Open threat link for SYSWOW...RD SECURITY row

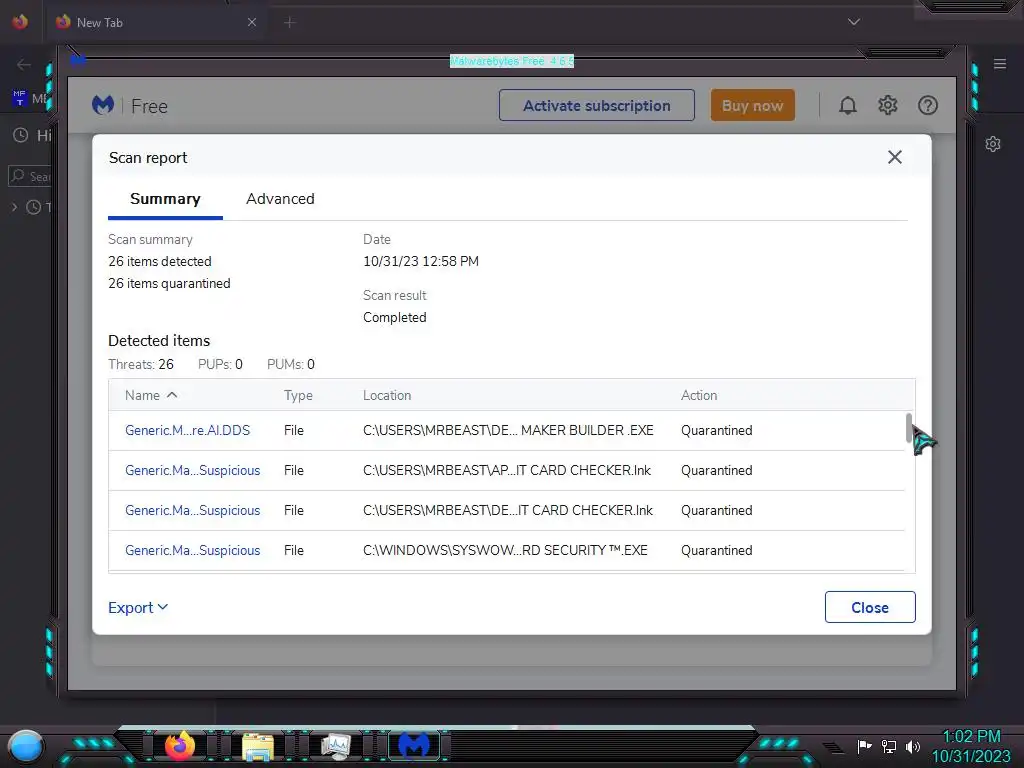click(193, 550)
